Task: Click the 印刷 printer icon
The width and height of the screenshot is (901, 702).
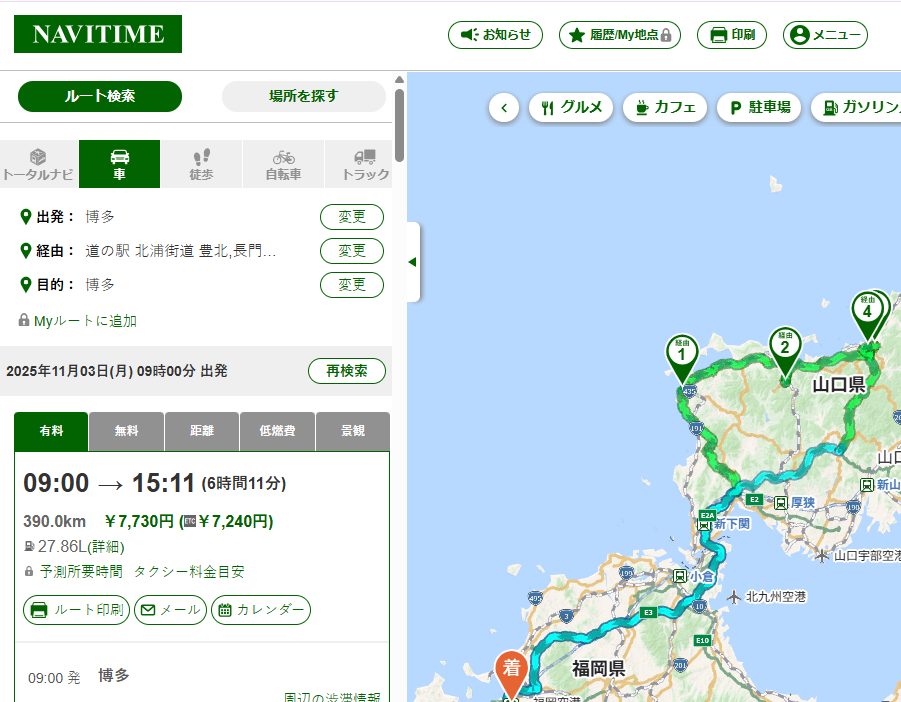Action: [731, 34]
